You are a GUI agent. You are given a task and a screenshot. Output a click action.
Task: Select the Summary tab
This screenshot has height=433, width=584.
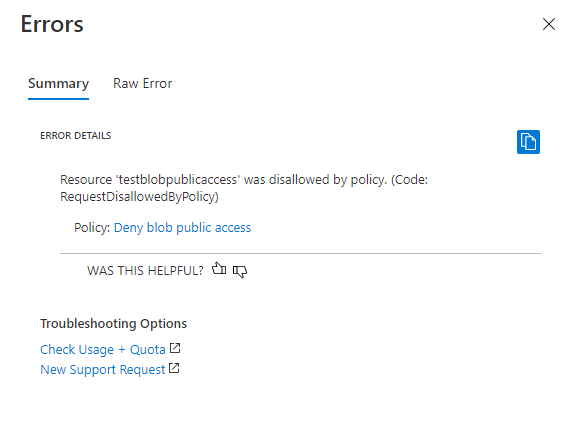pos(58,83)
